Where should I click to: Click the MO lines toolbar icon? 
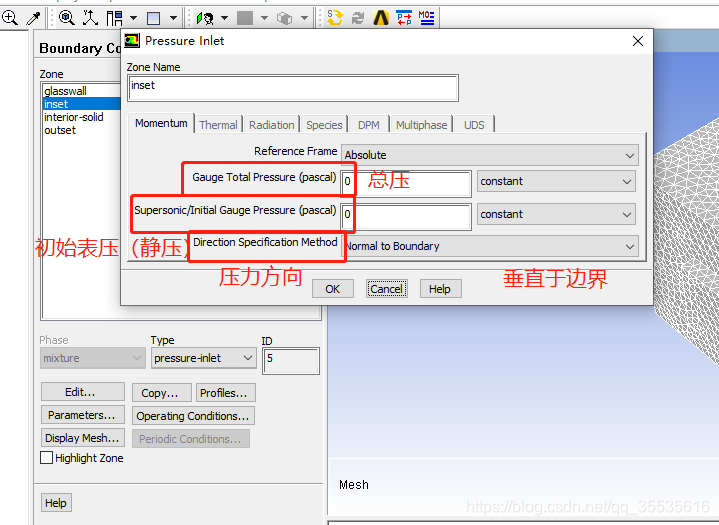point(426,18)
